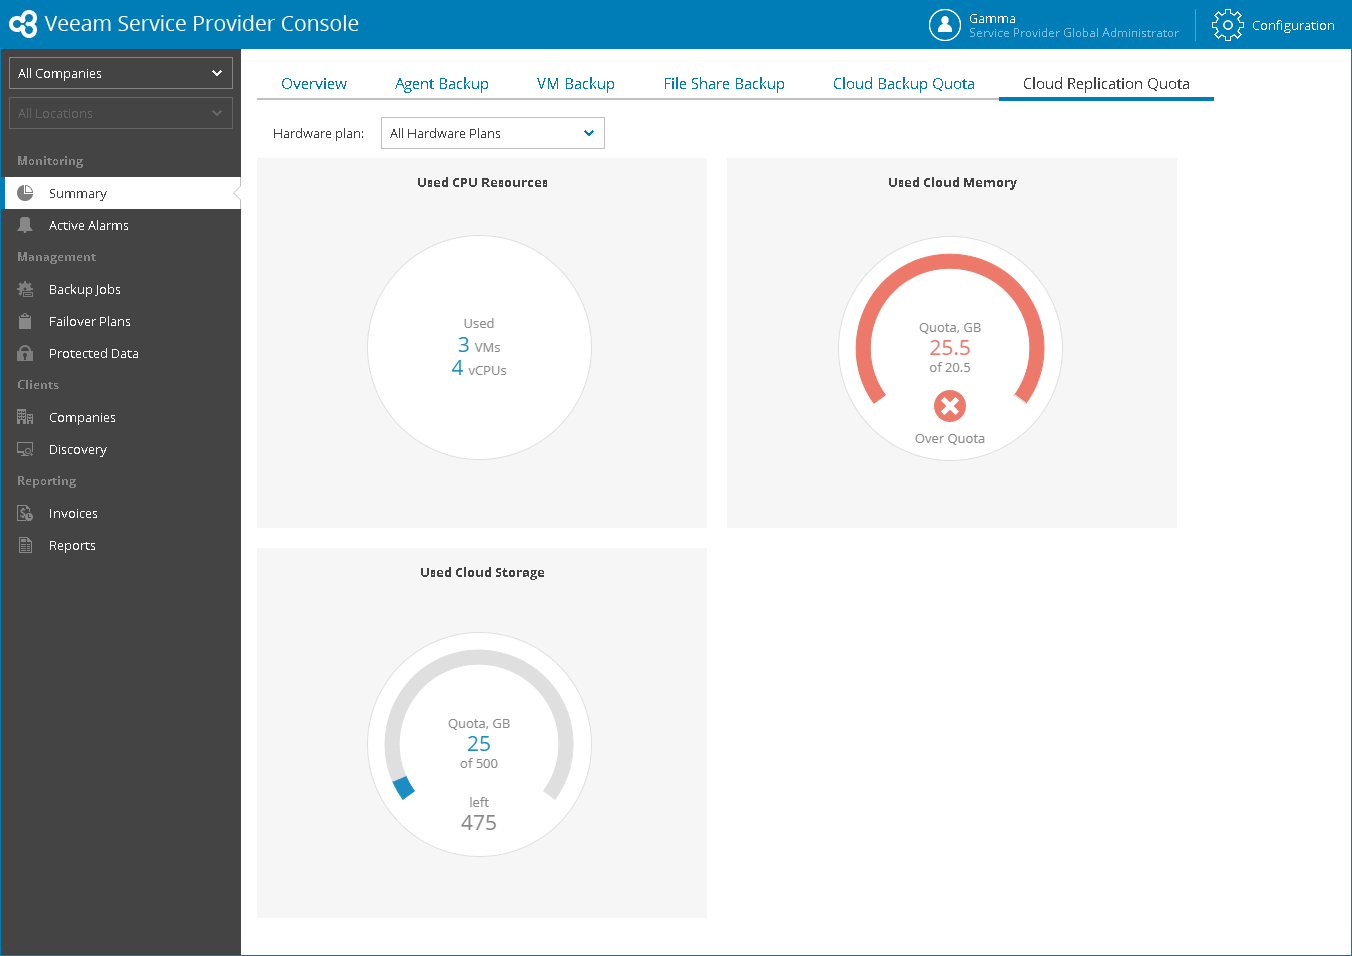The image size is (1352, 956).
Task: Click the Veeam Service Provider Console title
Action: tap(202, 24)
